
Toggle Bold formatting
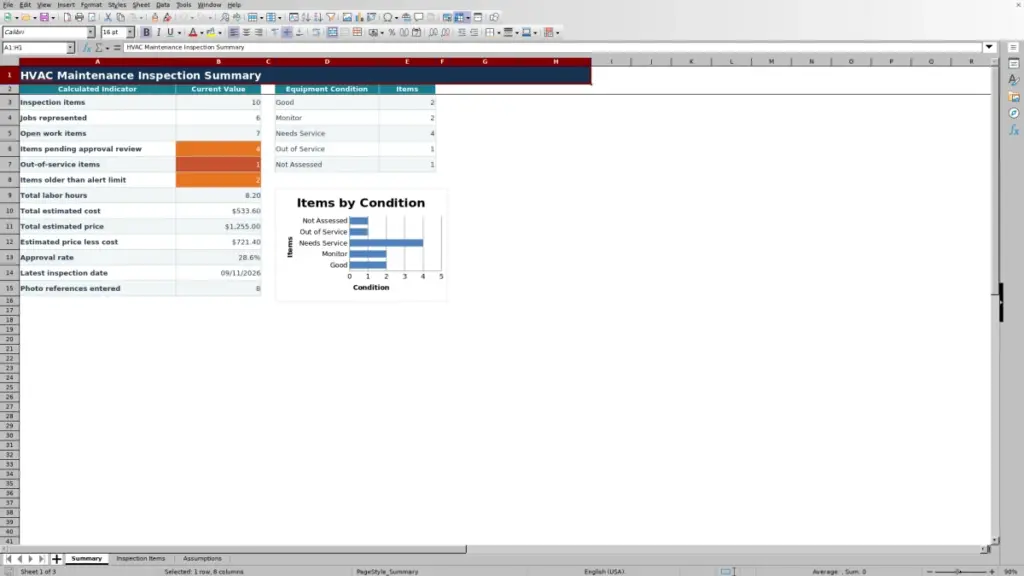(x=146, y=33)
